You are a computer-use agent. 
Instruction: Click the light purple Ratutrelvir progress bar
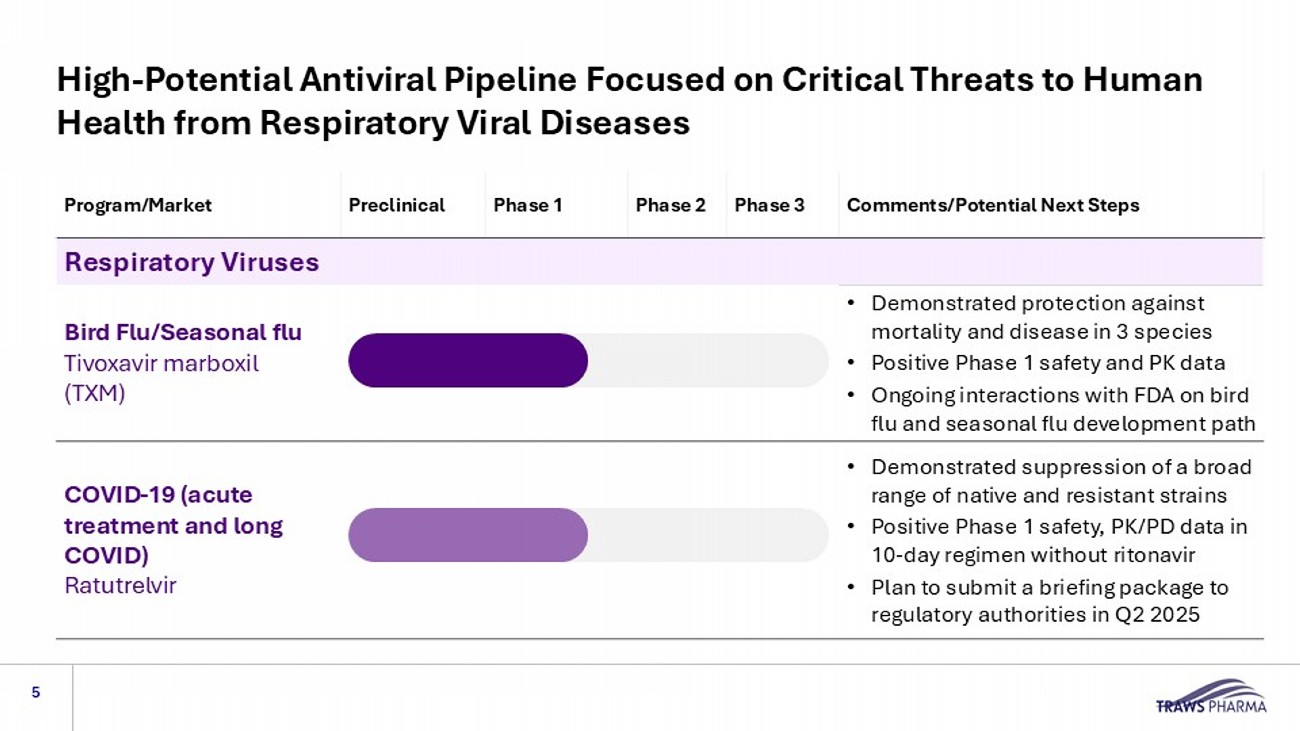467,535
